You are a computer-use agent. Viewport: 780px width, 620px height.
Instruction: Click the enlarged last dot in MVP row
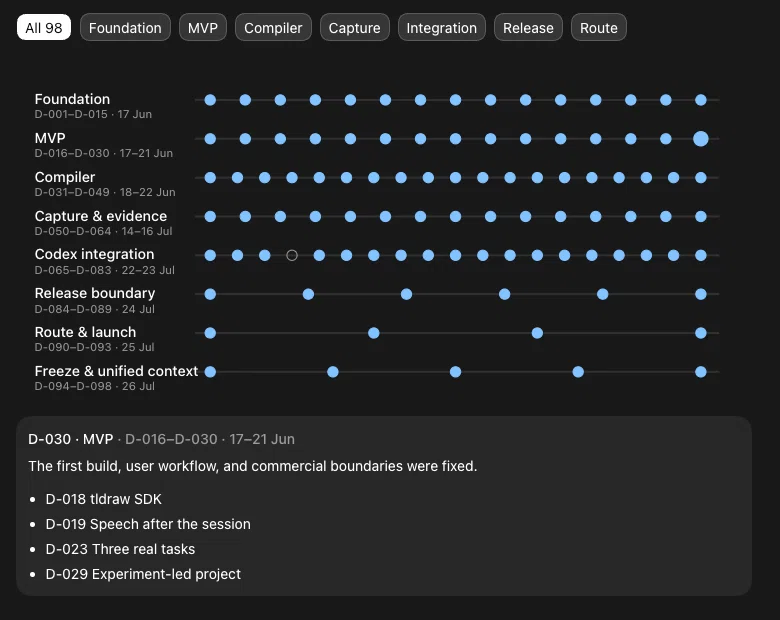point(700,139)
